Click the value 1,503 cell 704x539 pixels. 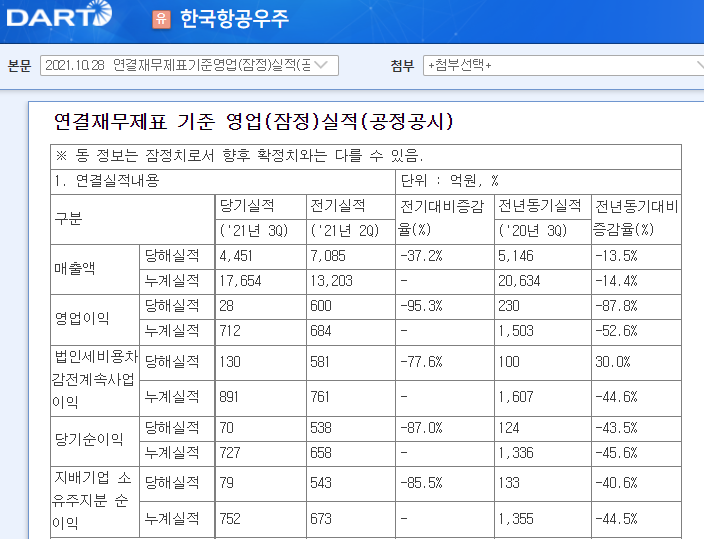pos(543,332)
